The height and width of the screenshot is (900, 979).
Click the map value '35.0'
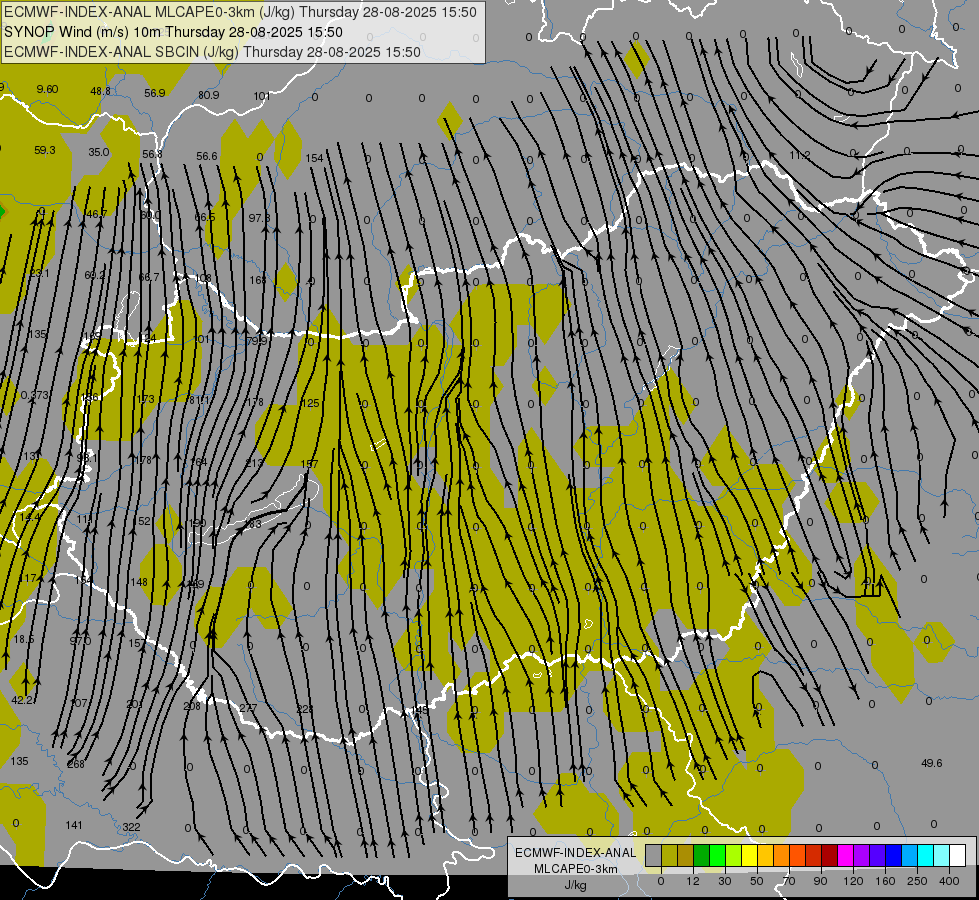click(99, 152)
